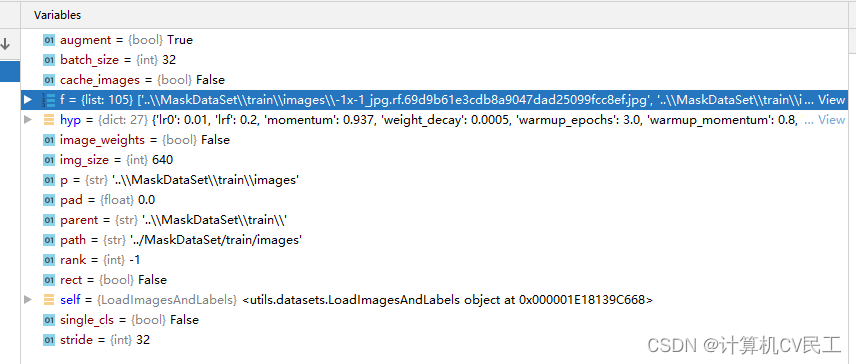Click the self object type icon
The image size is (856, 364).
coord(49,300)
